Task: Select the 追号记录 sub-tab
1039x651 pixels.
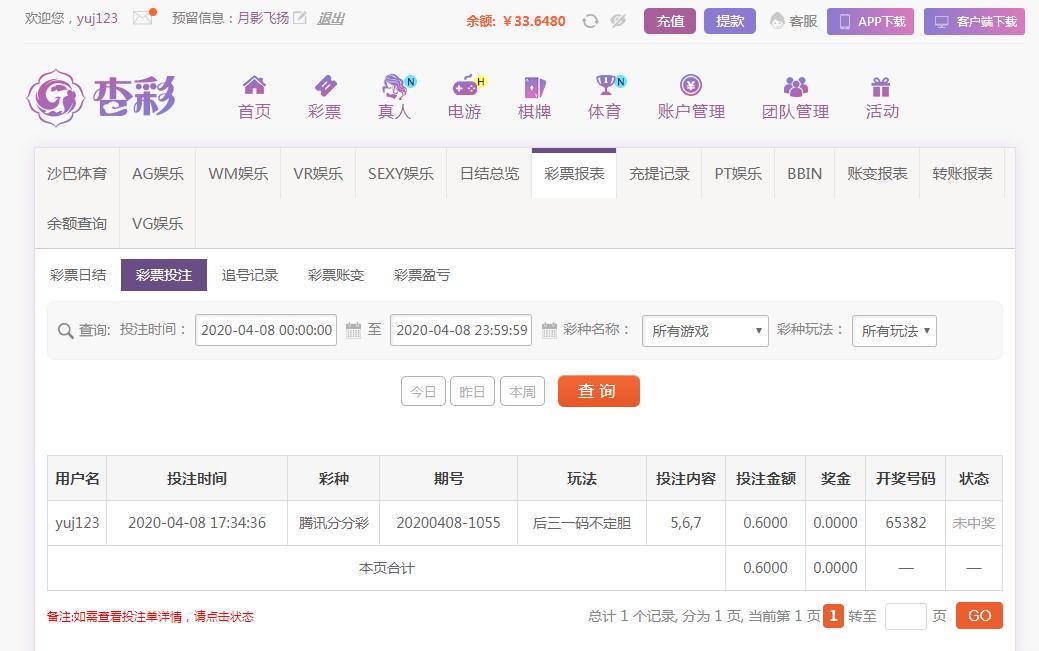Action: coord(250,275)
